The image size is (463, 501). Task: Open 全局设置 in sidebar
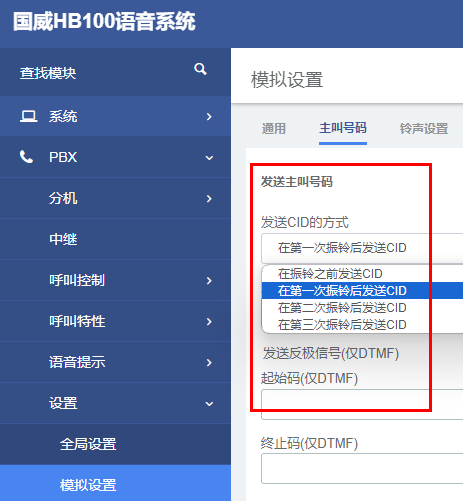coord(115,444)
